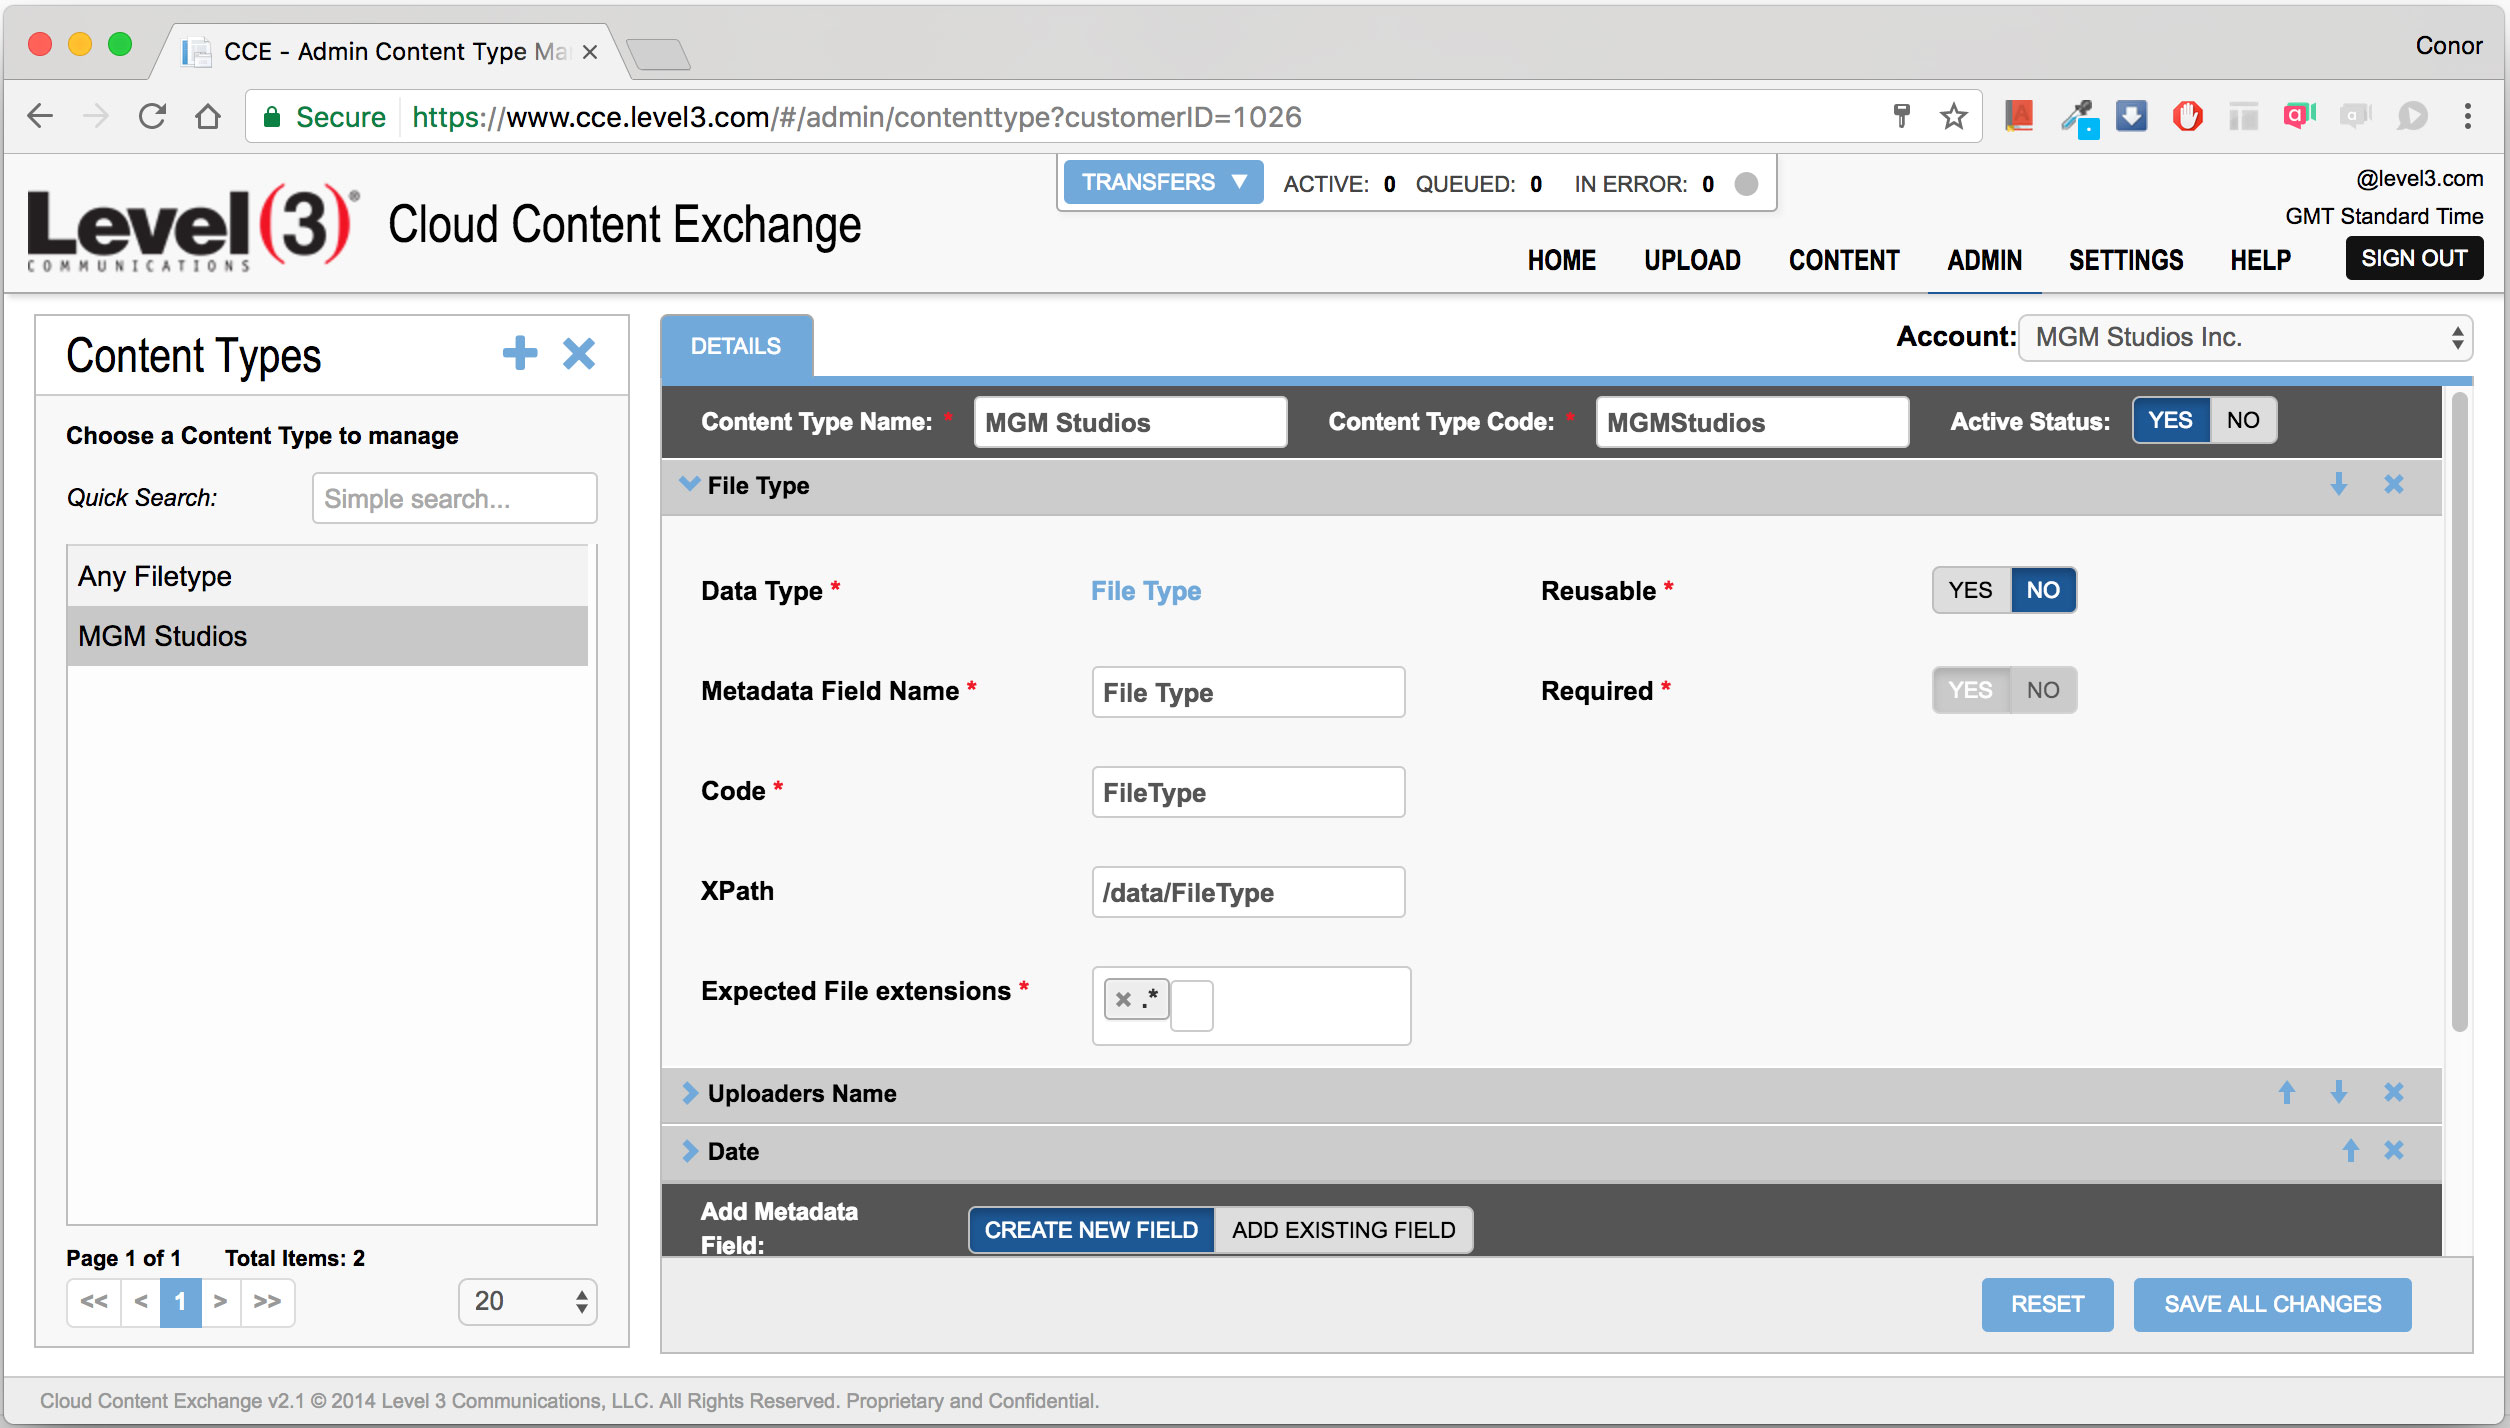Viewport: 2510px width, 1428px height.
Task: Choose CREATE NEW FIELD option
Action: point(1091,1230)
